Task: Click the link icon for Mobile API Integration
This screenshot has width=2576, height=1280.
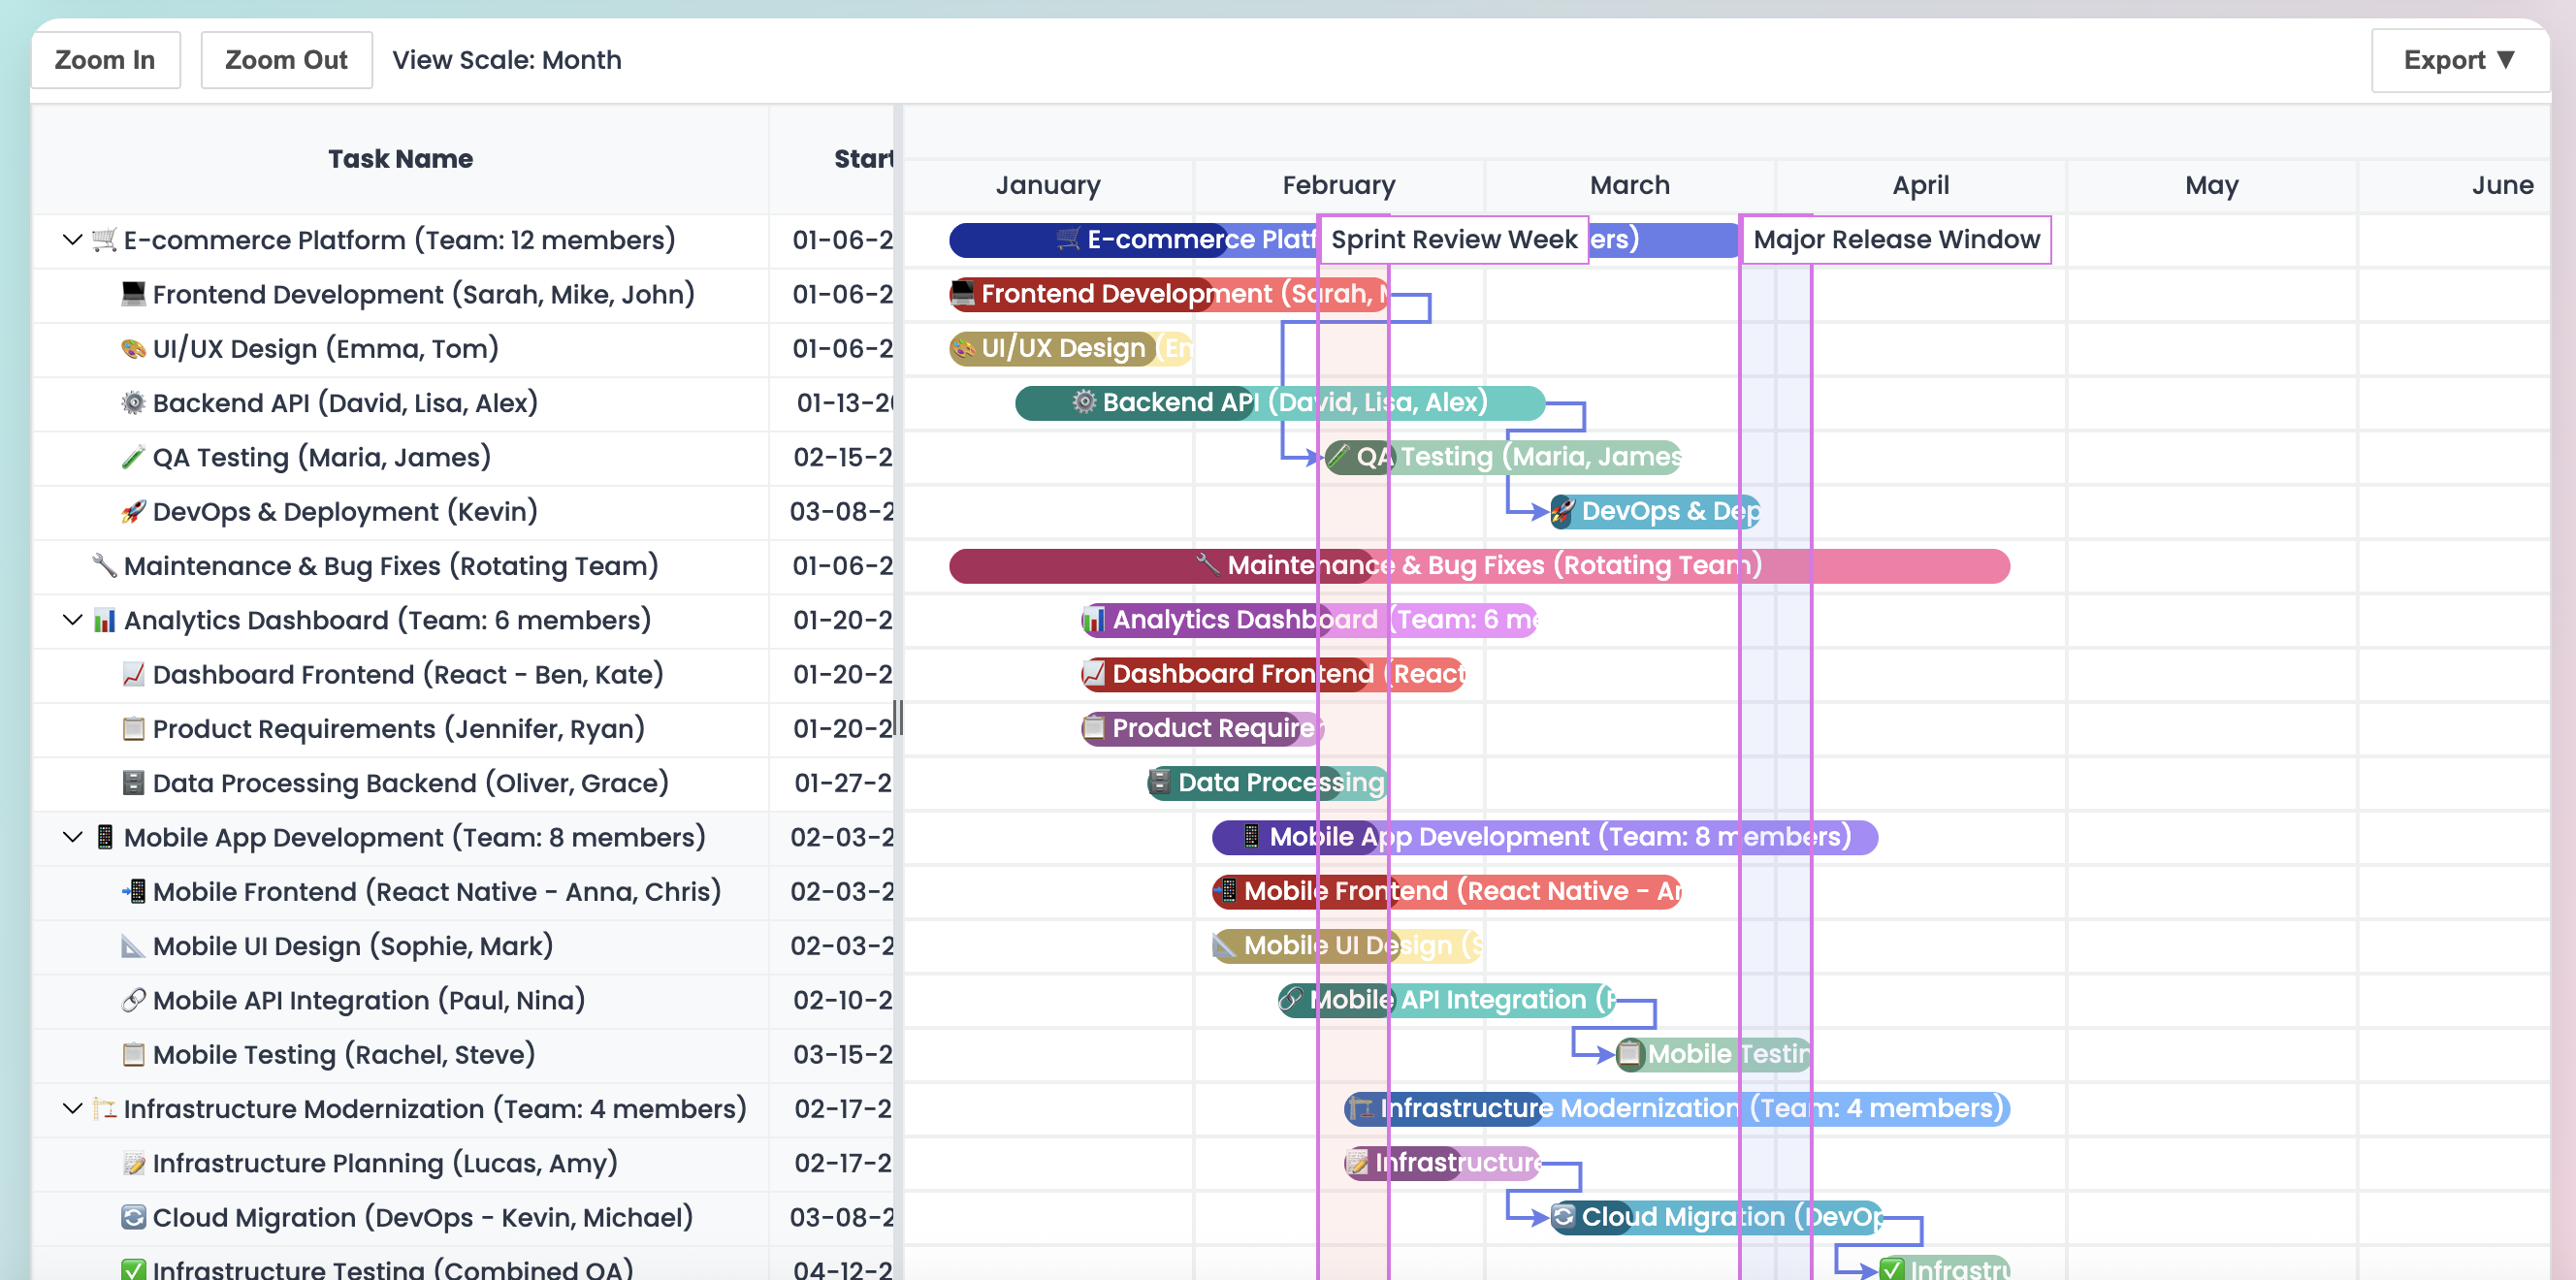Action: click(133, 1001)
